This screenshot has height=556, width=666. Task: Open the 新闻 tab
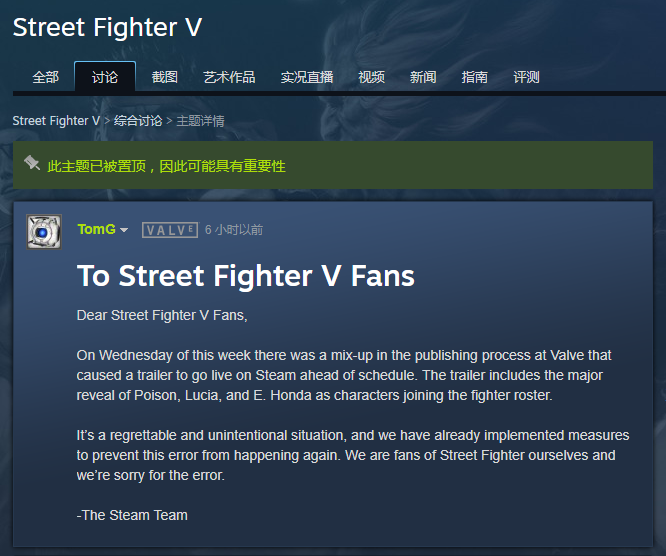pos(423,77)
